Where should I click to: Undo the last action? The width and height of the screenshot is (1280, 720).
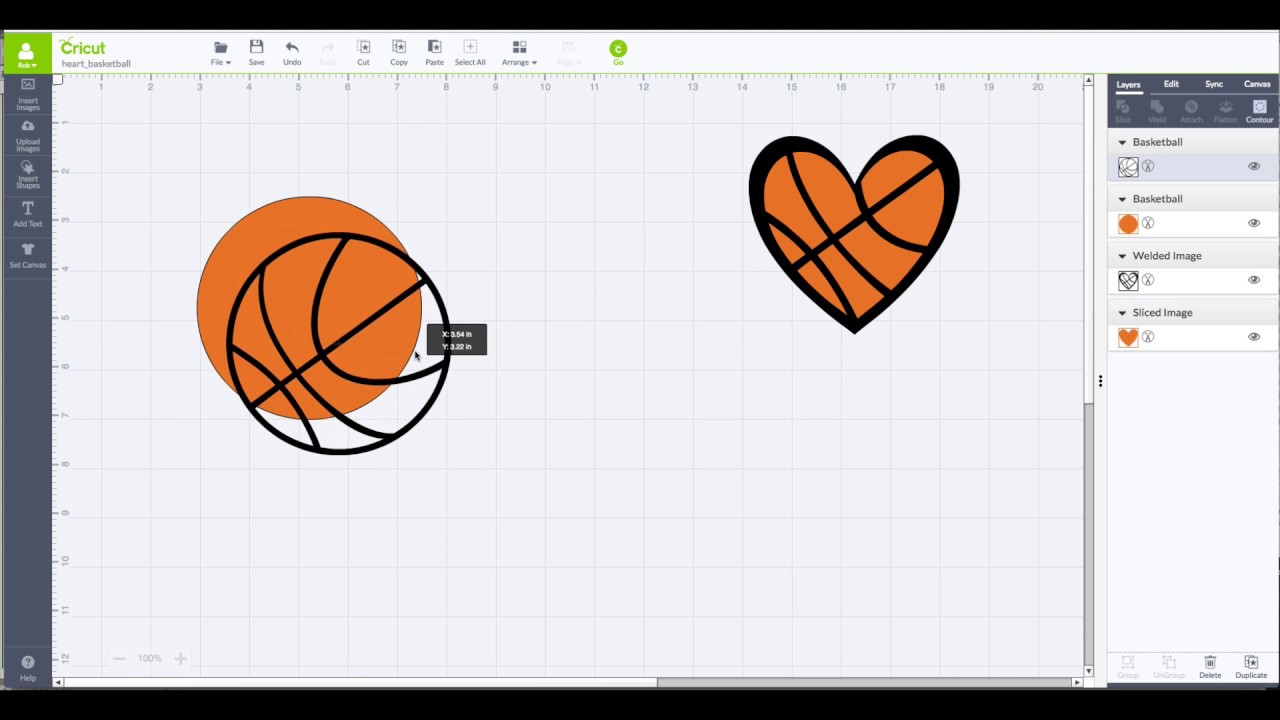point(292,53)
